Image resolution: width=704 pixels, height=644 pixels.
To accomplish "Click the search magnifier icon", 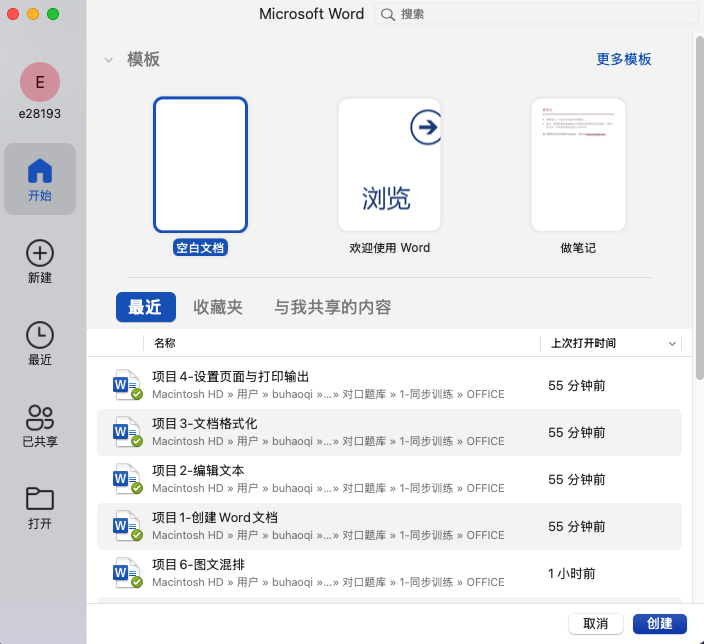I will point(387,14).
